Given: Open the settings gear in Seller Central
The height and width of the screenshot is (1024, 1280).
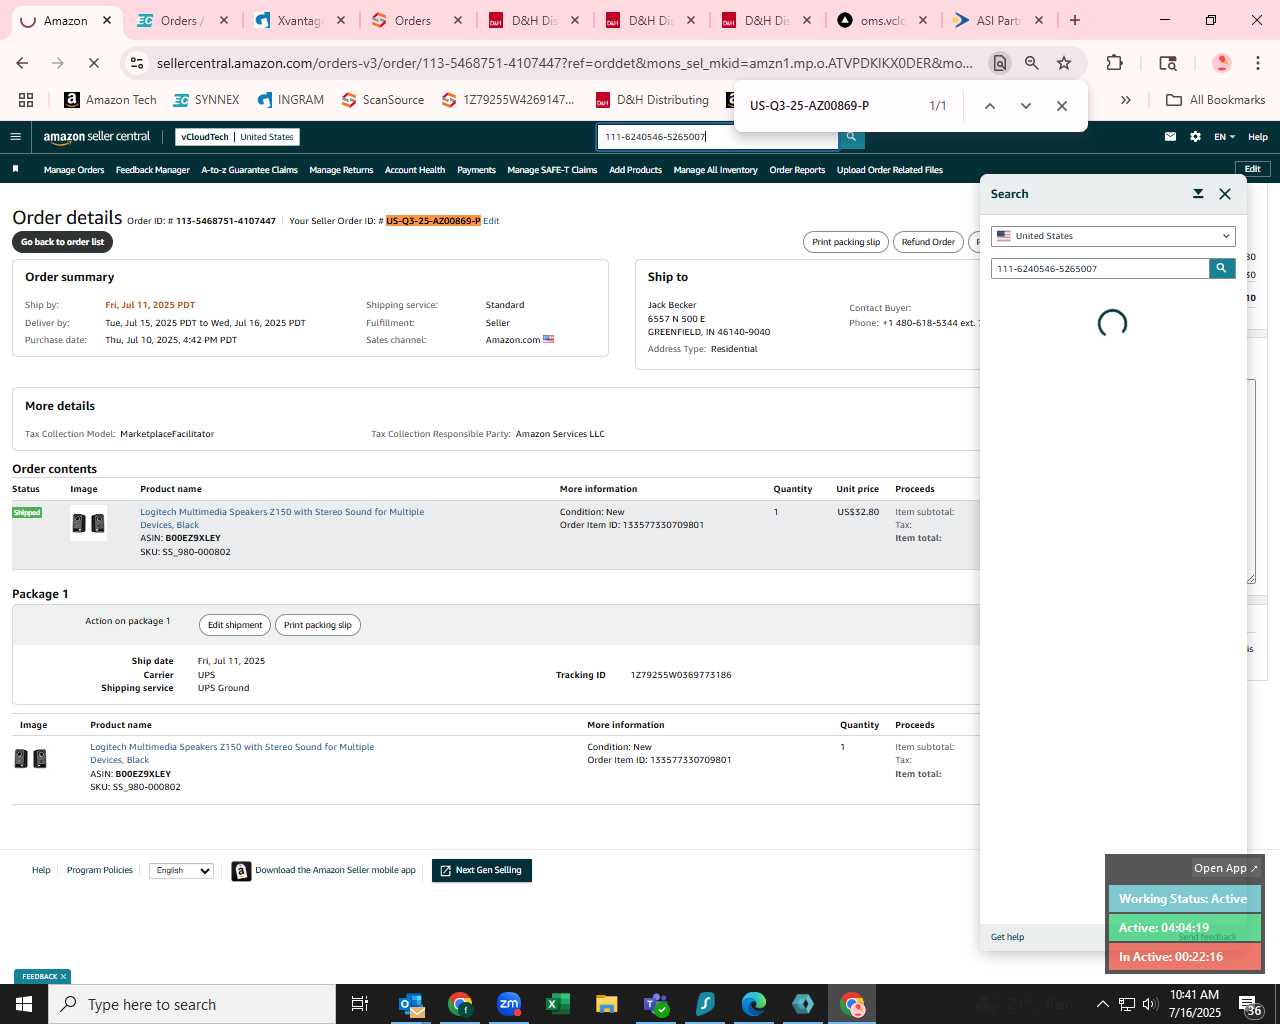Looking at the screenshot, I should click(x=1195, y=137).
